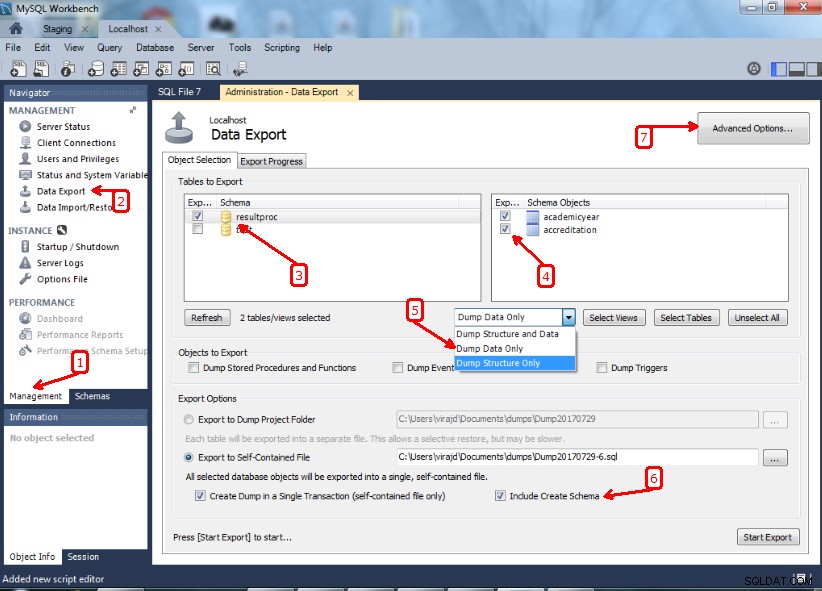Open the File menu
The image size is (822, 591).
13,48
